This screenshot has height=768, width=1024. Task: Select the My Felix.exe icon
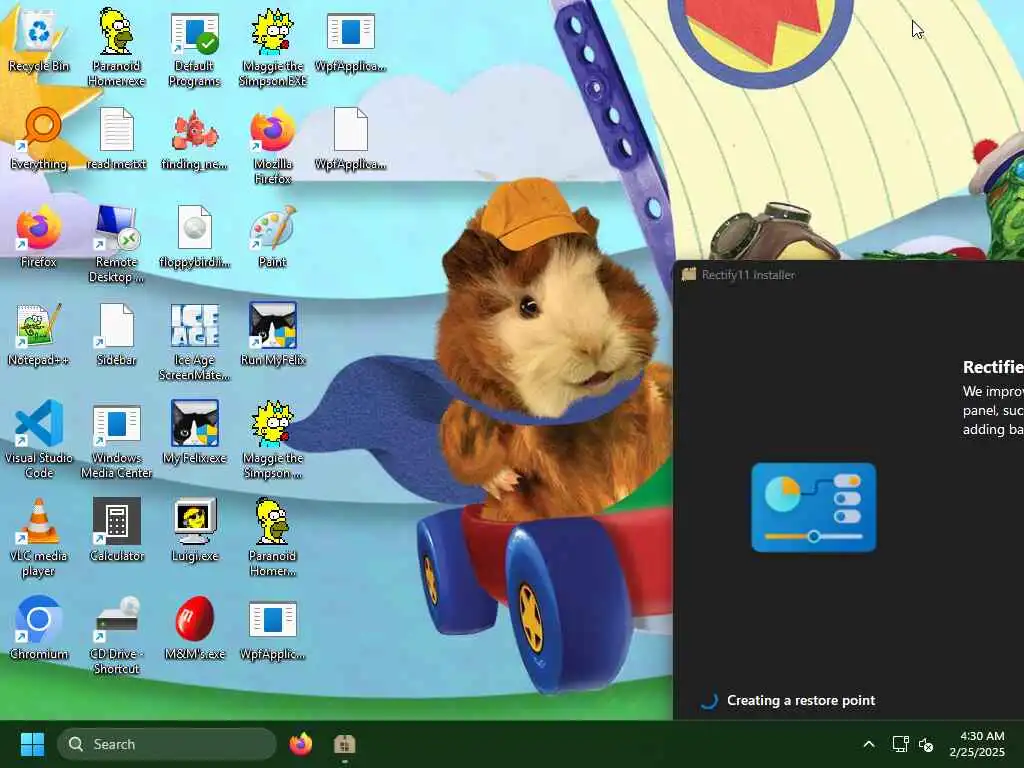coord(194,432)
